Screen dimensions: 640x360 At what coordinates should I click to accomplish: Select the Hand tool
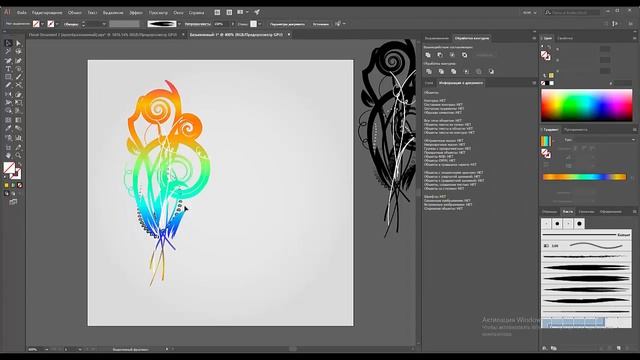(8, 156)
